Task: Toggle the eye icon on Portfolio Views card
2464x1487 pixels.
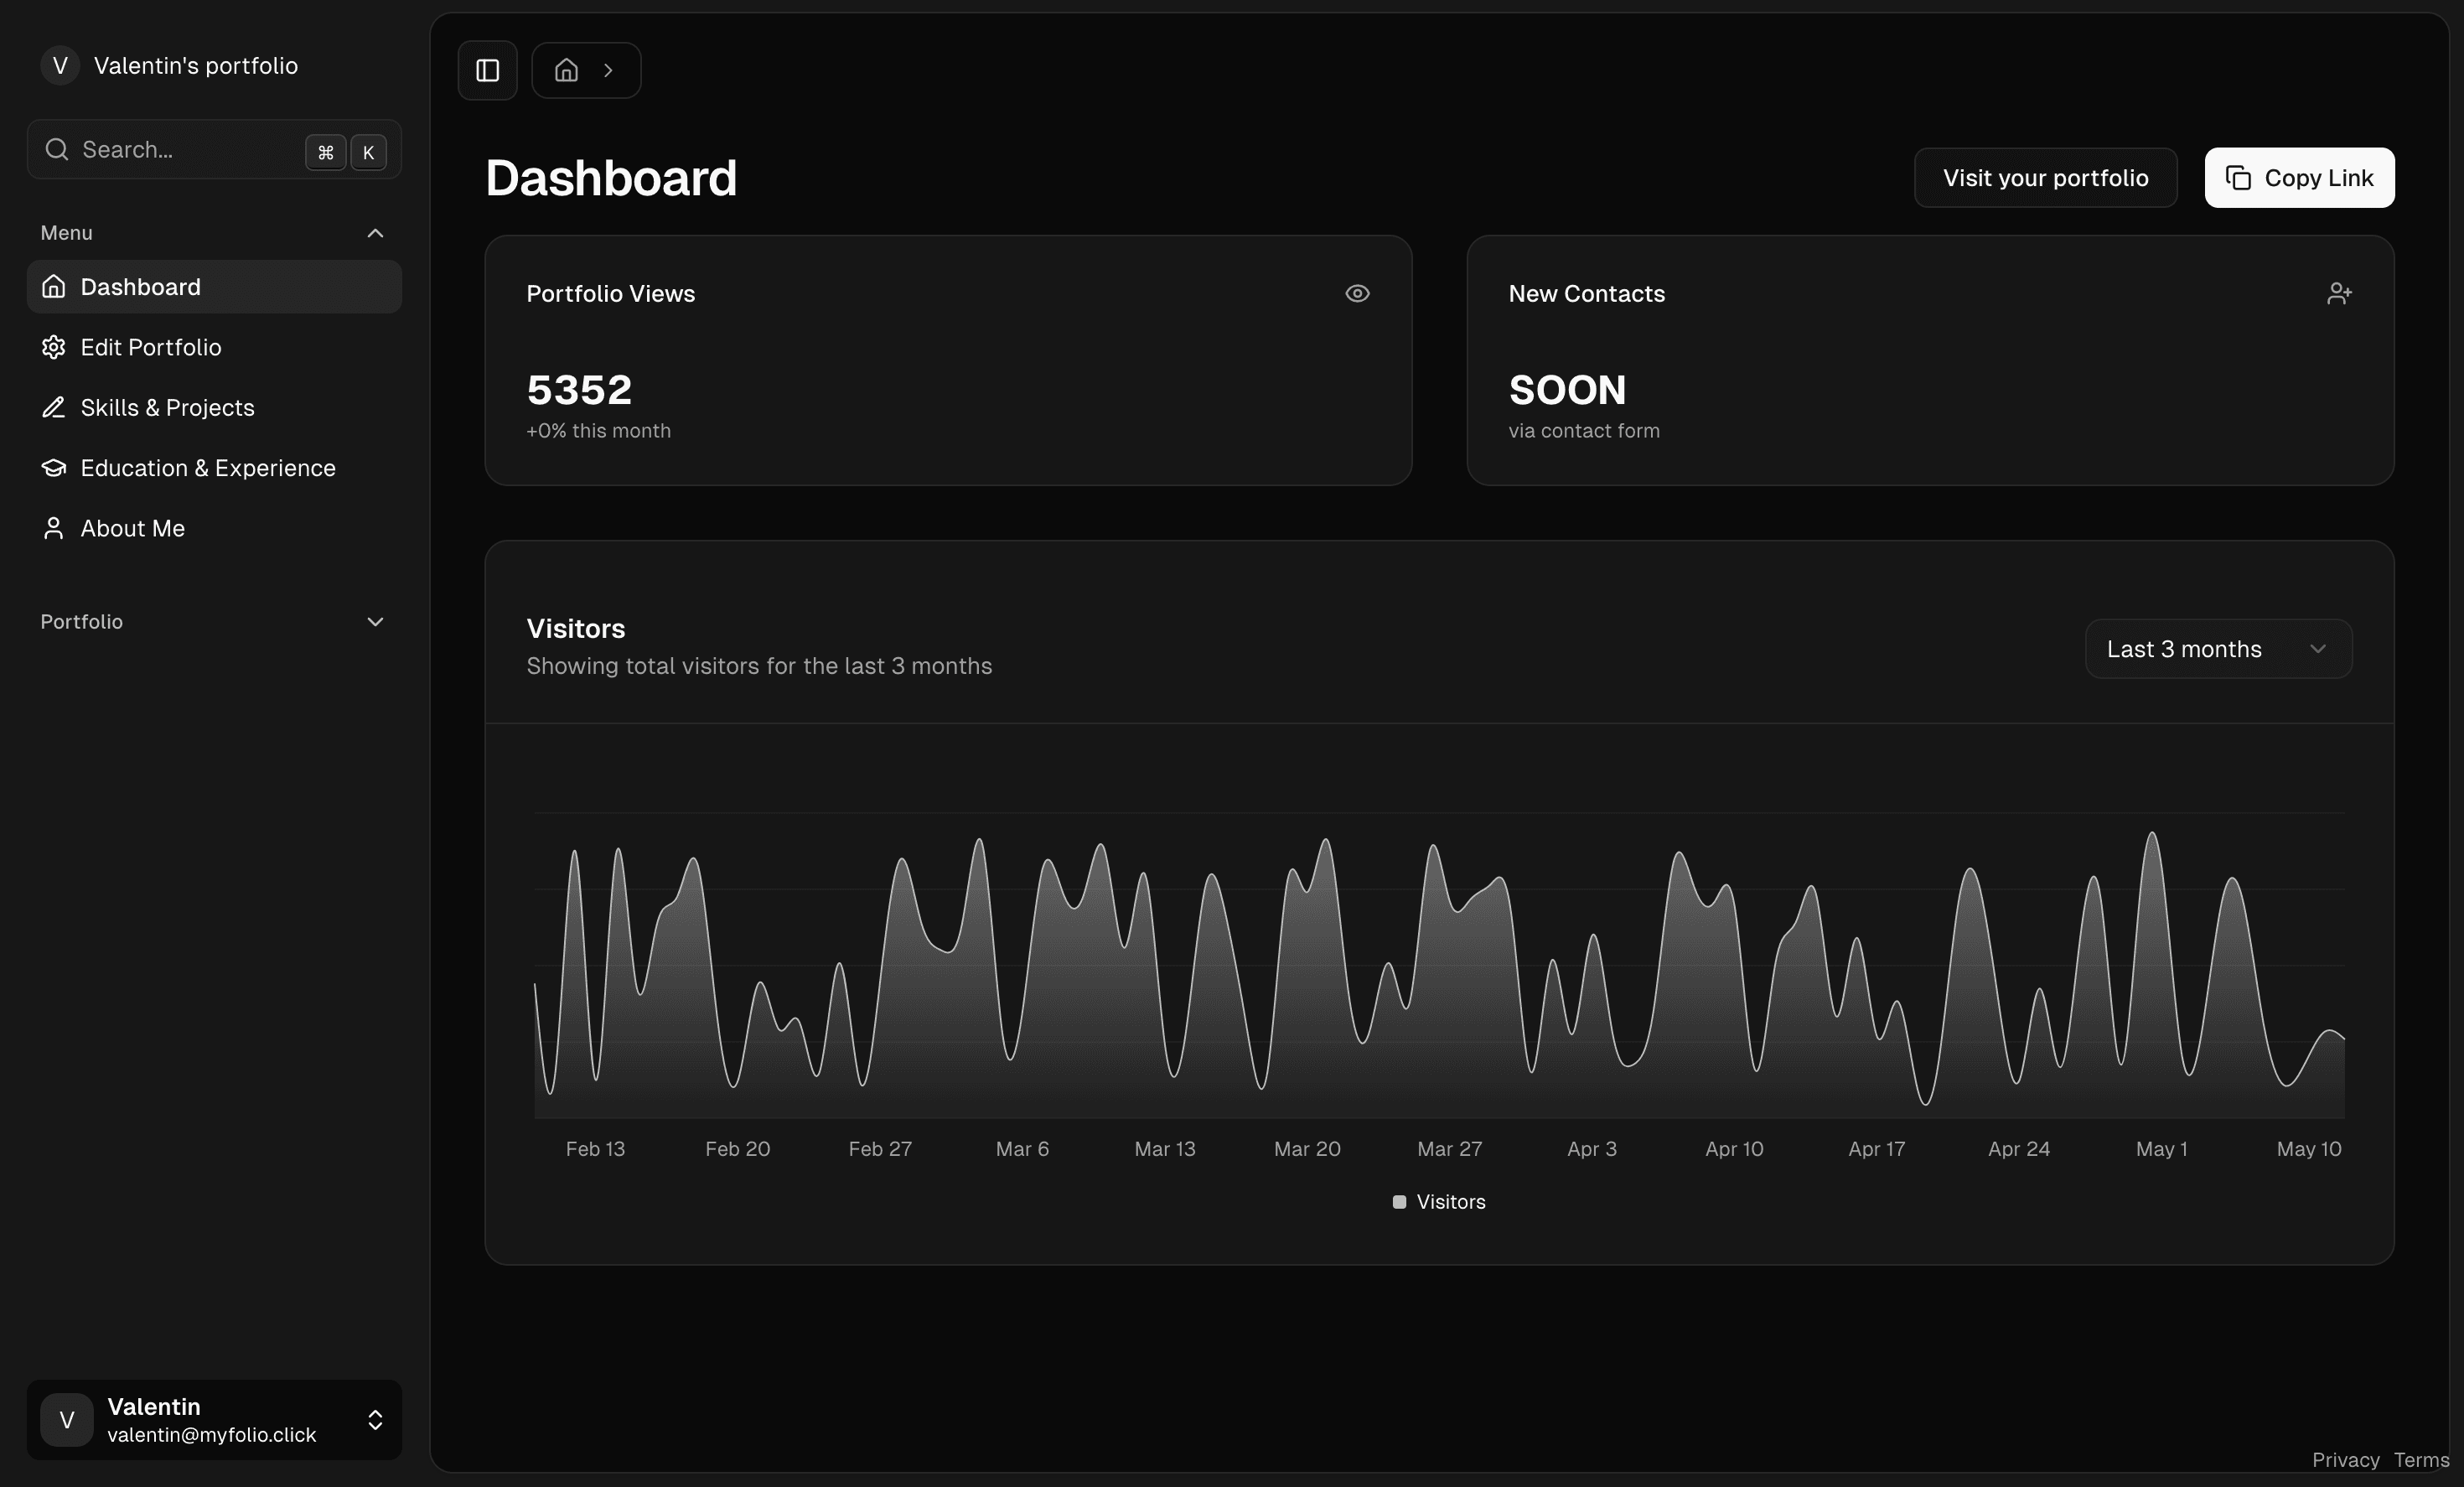Action: [1357, 293]
